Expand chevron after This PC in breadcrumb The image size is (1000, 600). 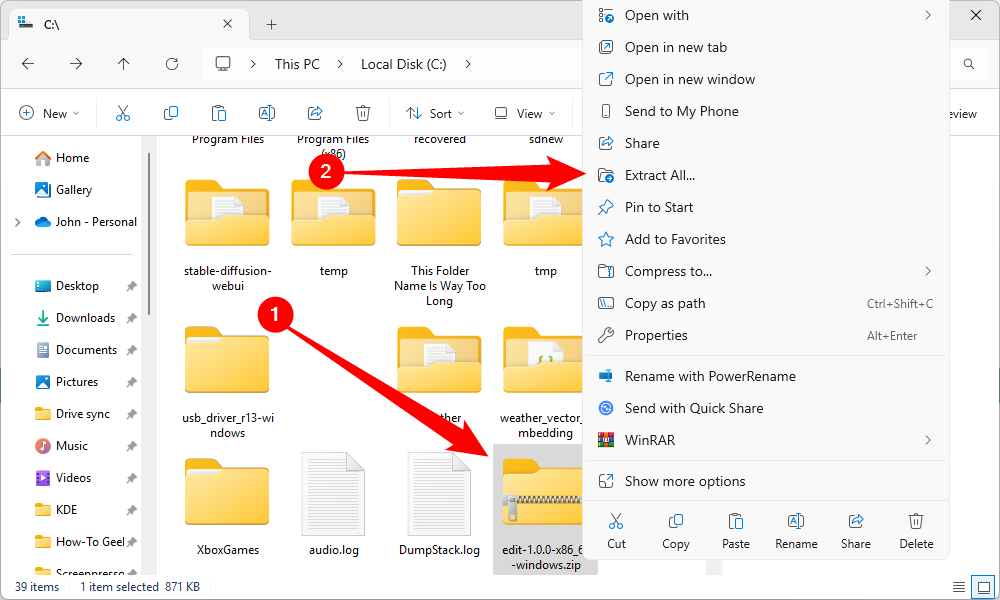(x=340, y=64)
